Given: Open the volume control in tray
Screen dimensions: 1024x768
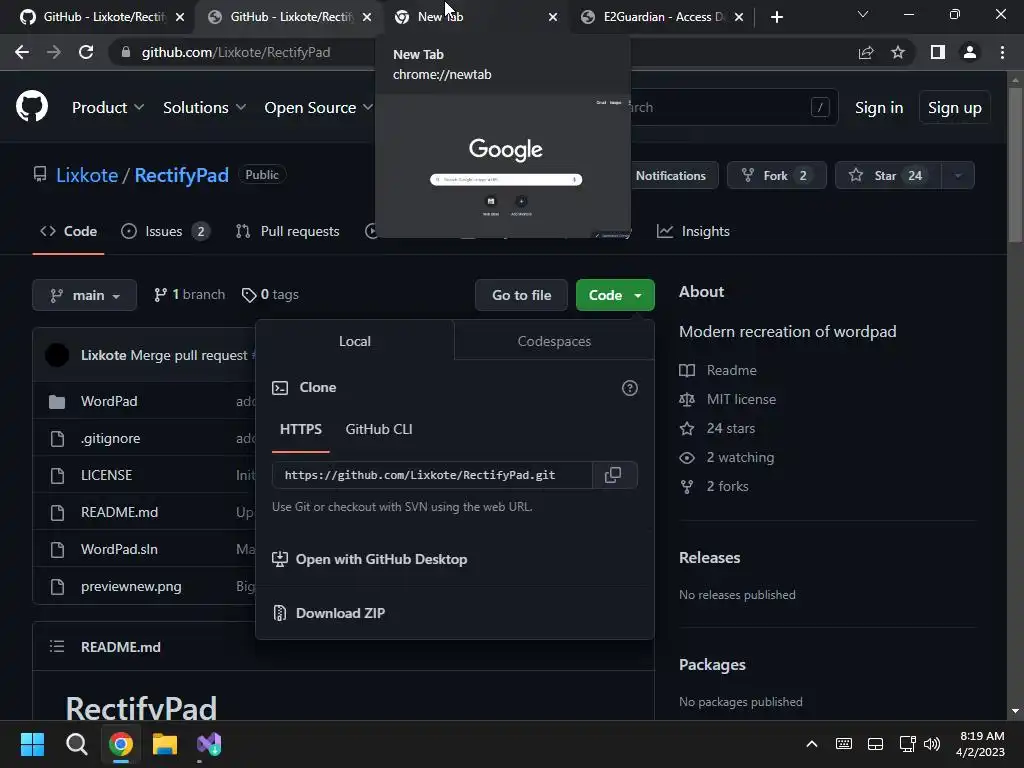Looking at the screenshot, I should (x=932, y=744).
